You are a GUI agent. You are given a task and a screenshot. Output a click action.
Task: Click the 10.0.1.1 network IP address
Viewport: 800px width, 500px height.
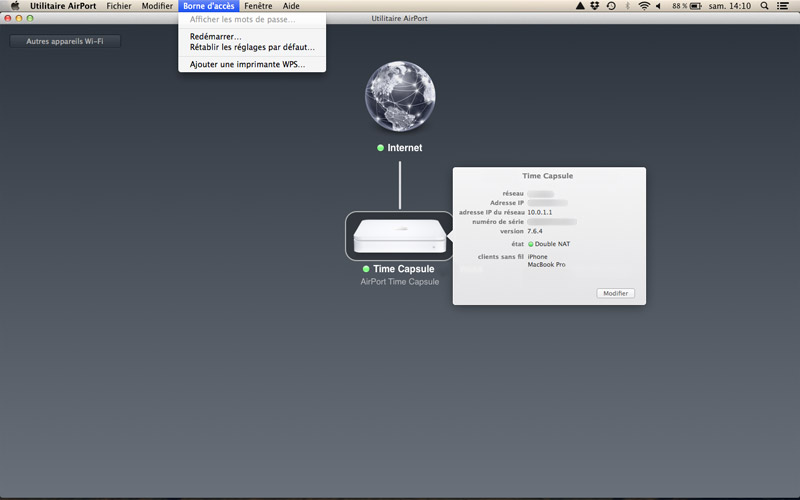[x=540, y=212]
